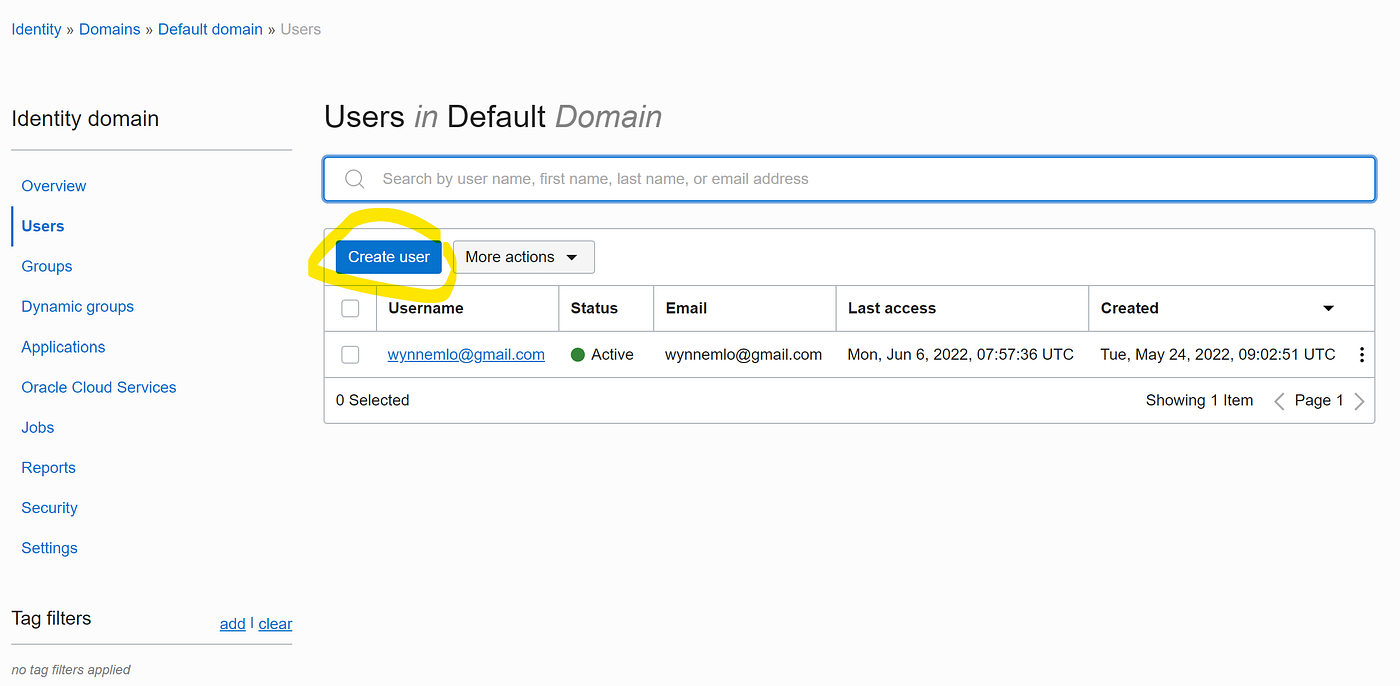Click the Identity breadcrumb link
Screen dimensions: 1400x686
click(37, 29)
